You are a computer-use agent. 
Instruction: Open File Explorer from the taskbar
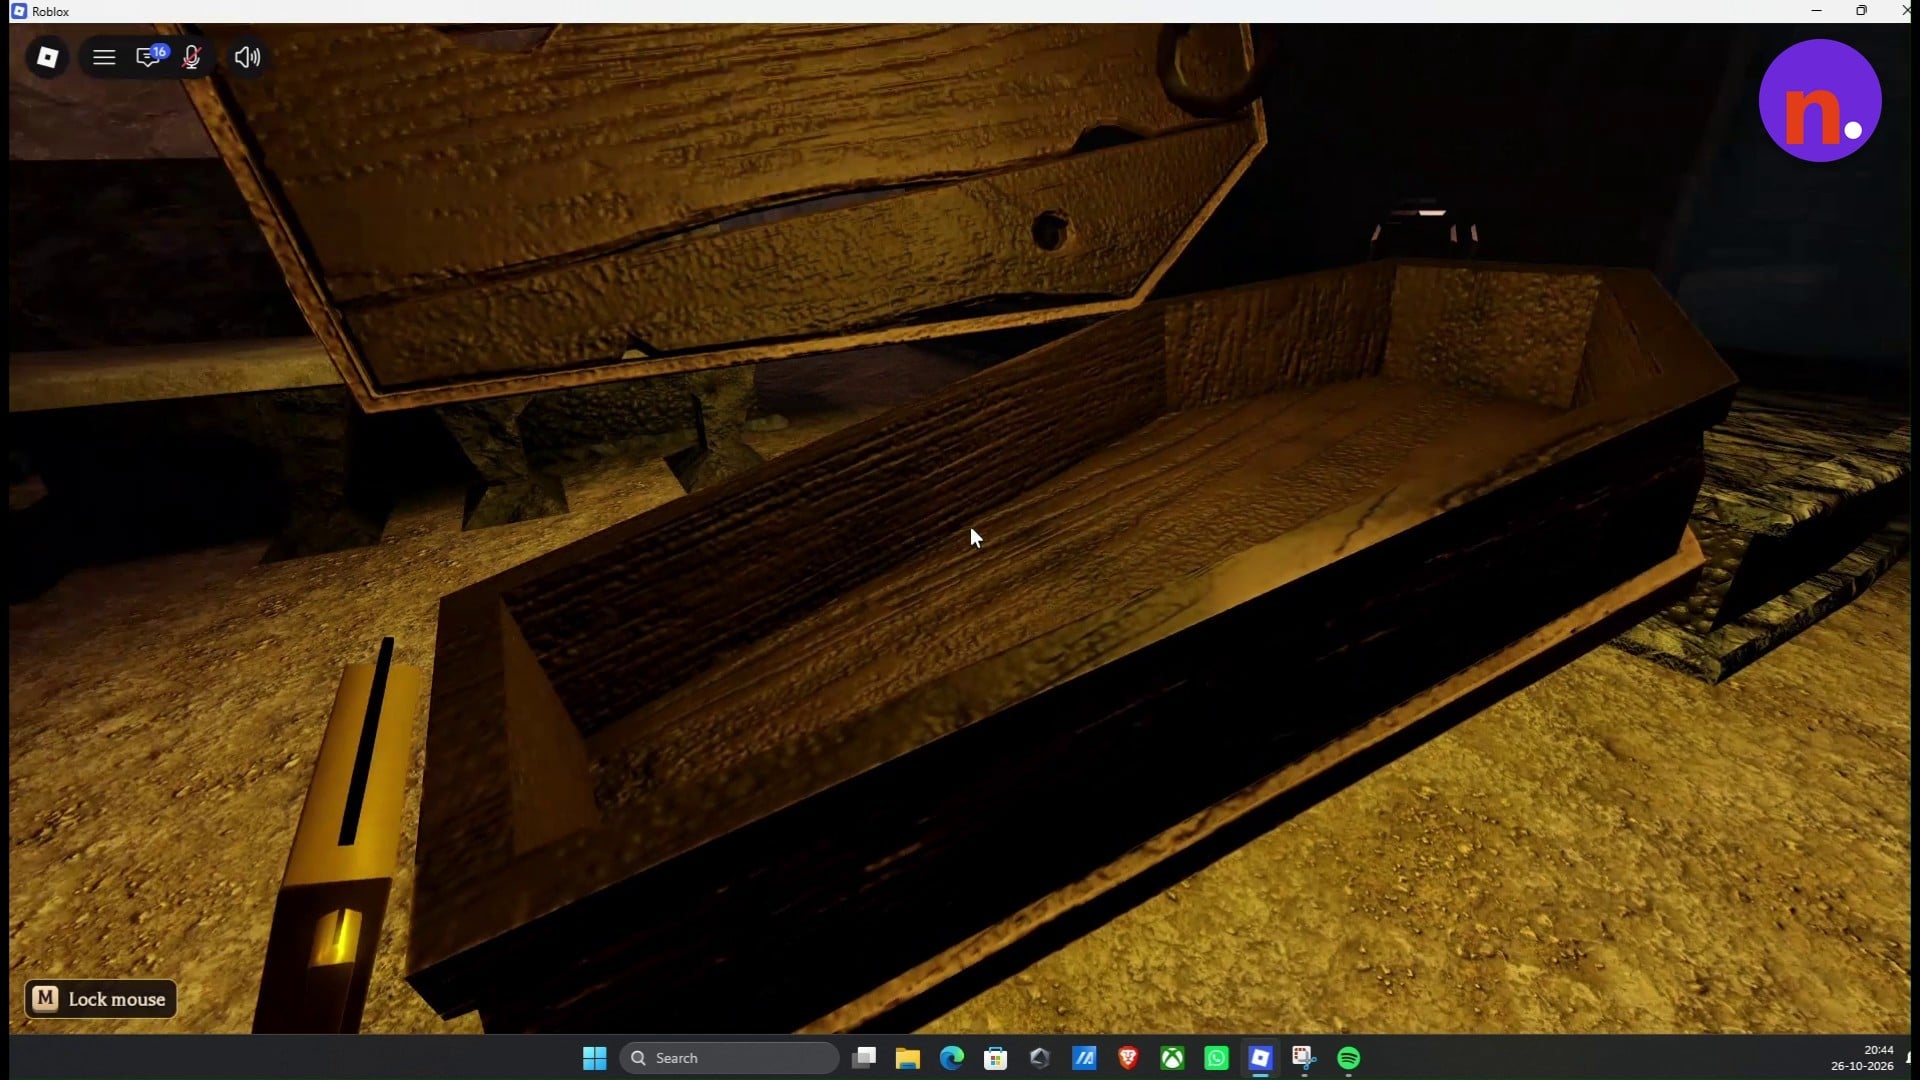coord(908,1058)
